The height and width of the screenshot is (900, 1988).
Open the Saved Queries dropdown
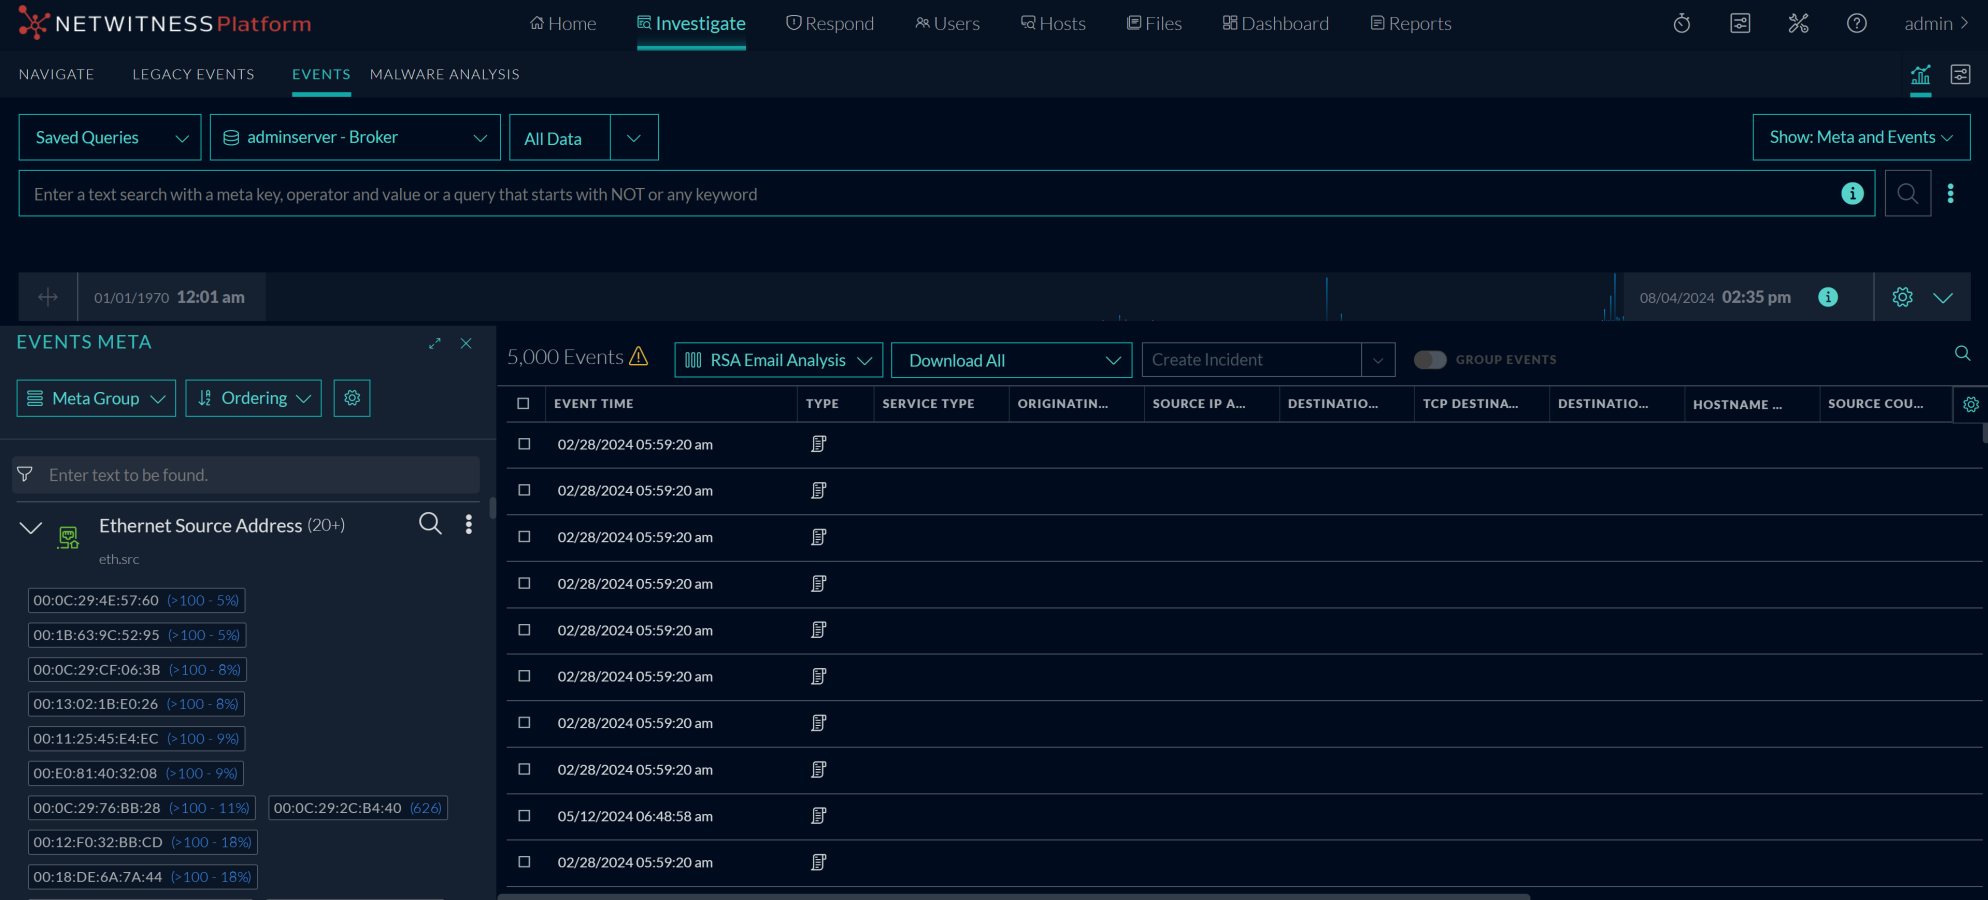pos(110,138)
